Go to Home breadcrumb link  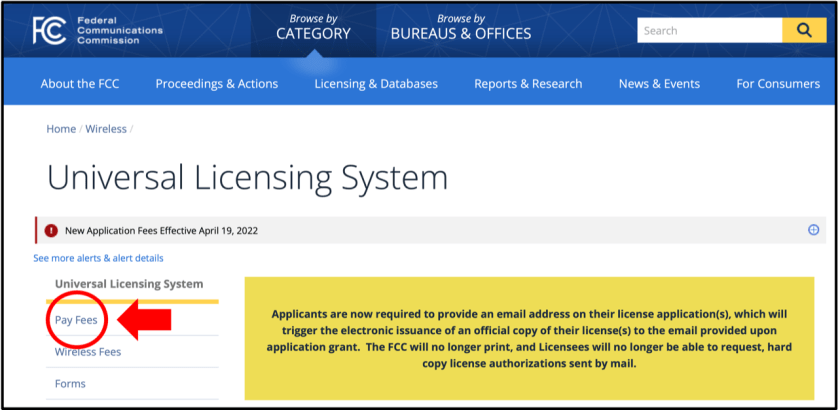click(x=61, y=129)
